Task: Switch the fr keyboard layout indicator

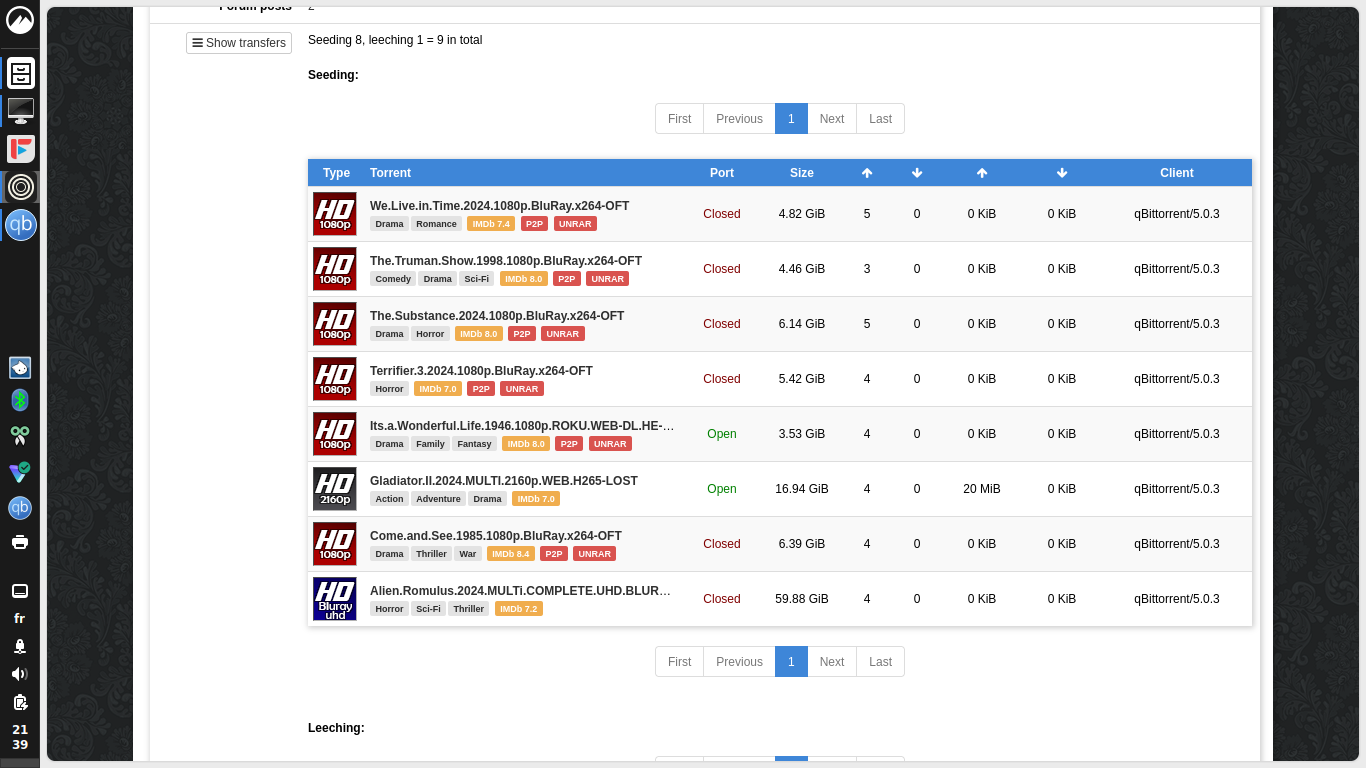Action: coord(20,619)
